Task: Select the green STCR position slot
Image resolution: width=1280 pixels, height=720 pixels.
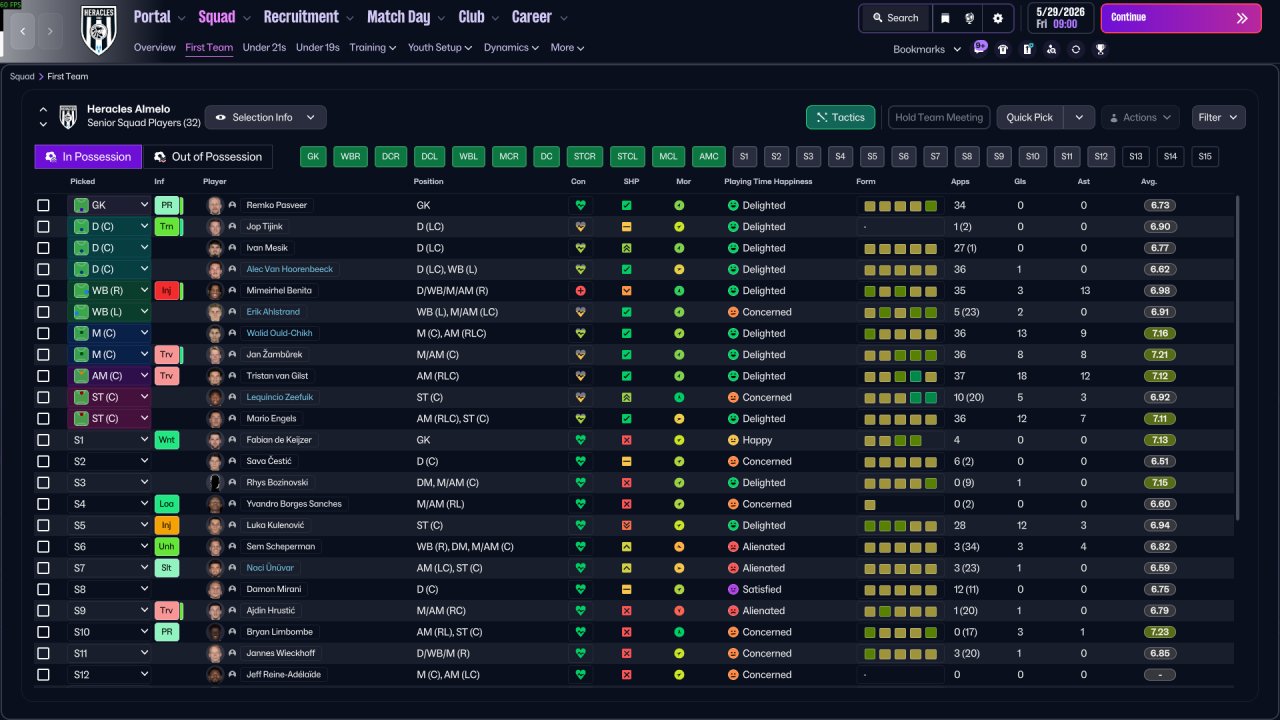Action: (585, 157)
